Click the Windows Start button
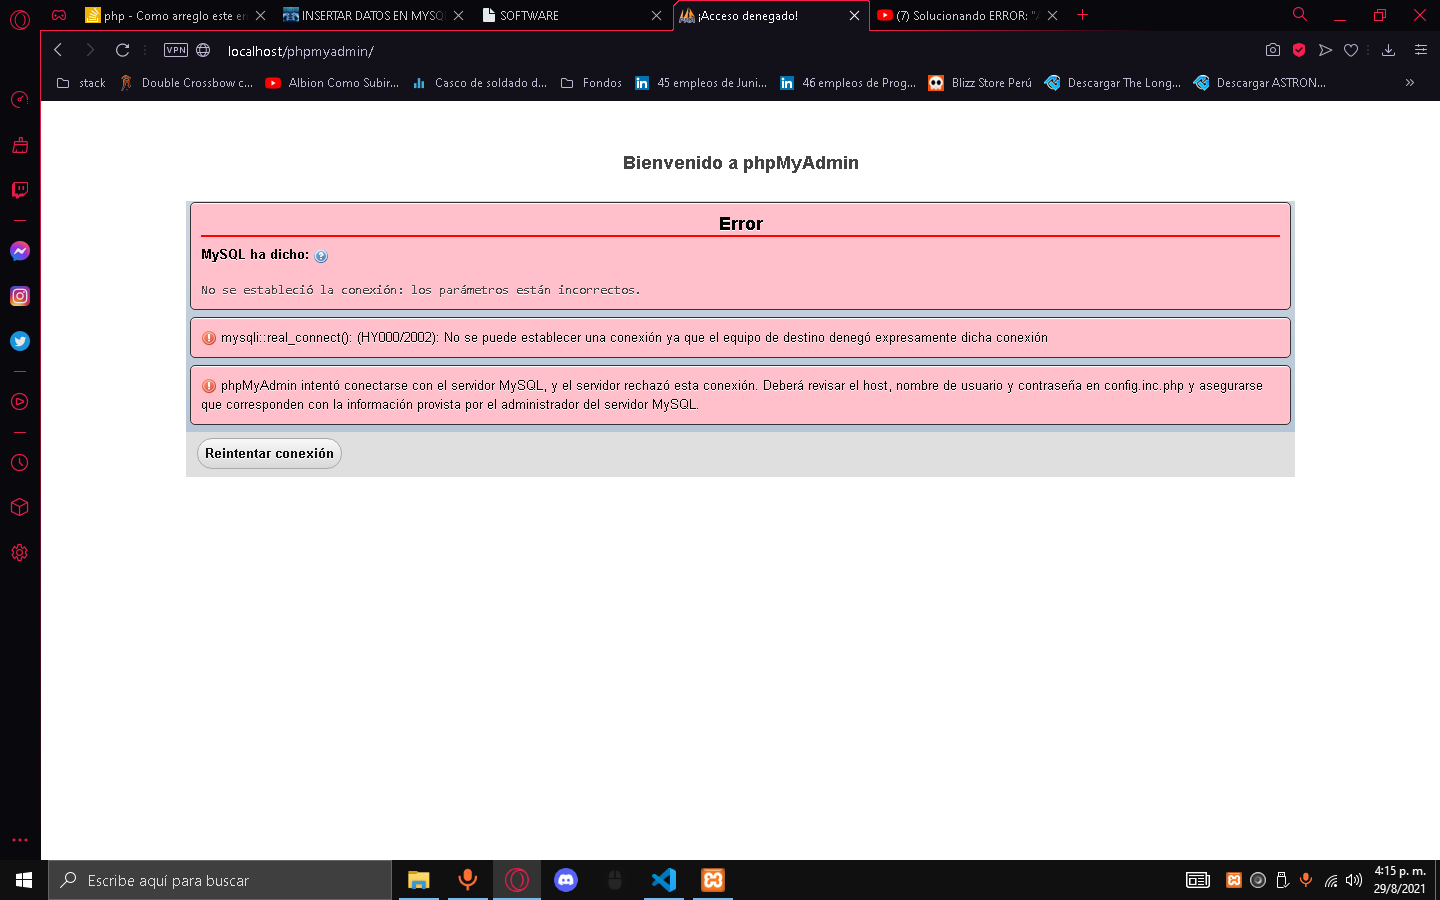 pos(24,880)
